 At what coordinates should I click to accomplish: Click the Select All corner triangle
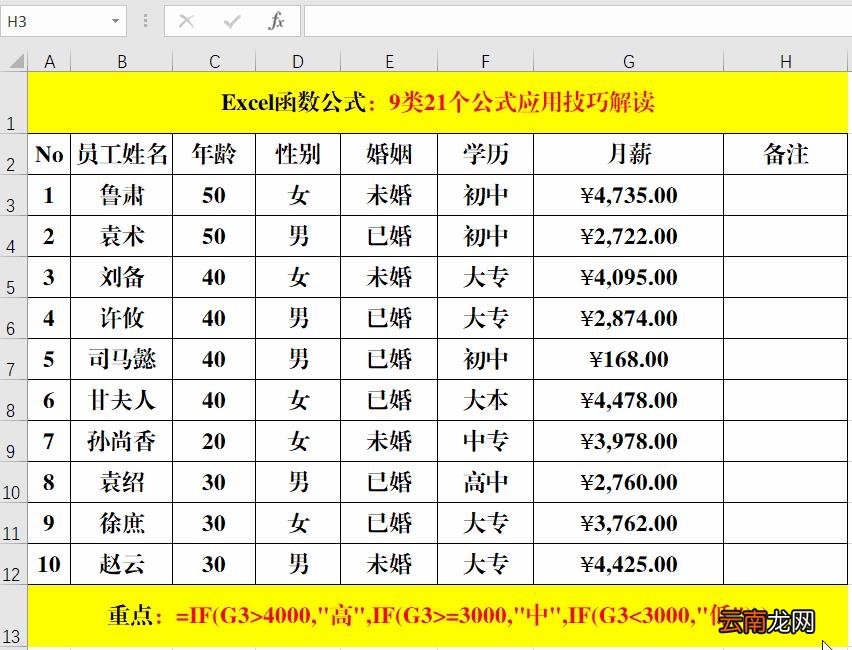pos(15,61)
